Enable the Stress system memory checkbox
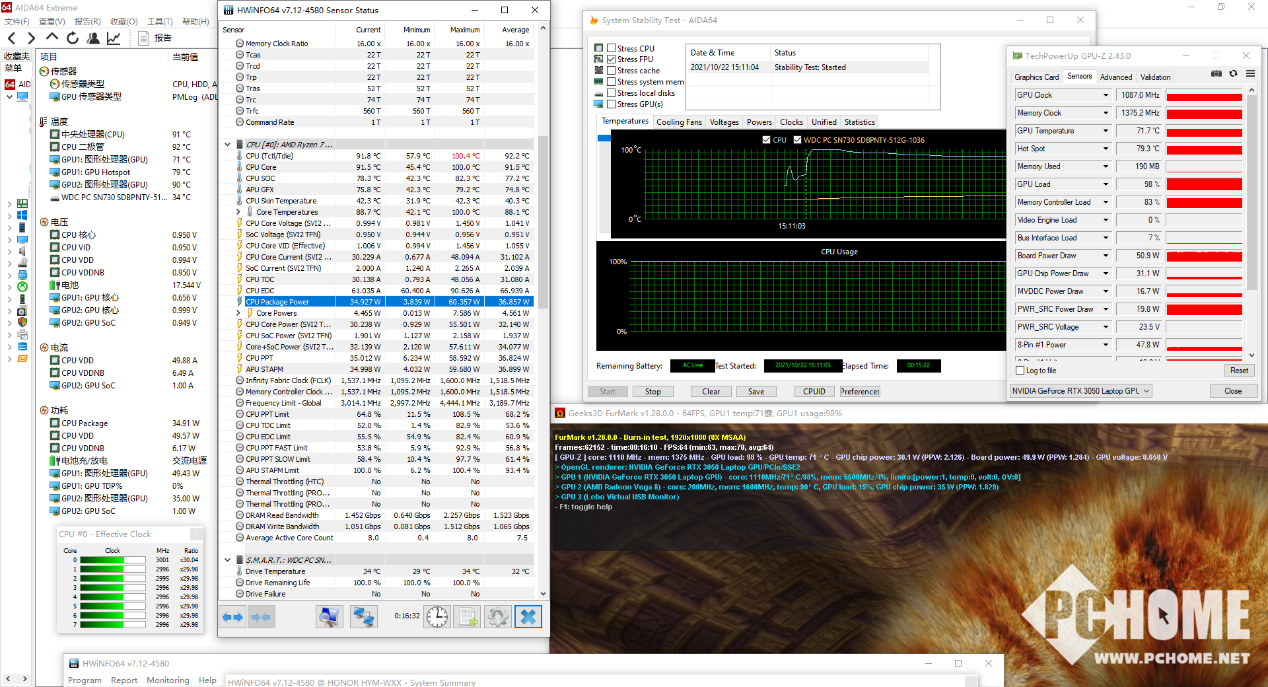The image size is (1268, 687). point(612,82)
